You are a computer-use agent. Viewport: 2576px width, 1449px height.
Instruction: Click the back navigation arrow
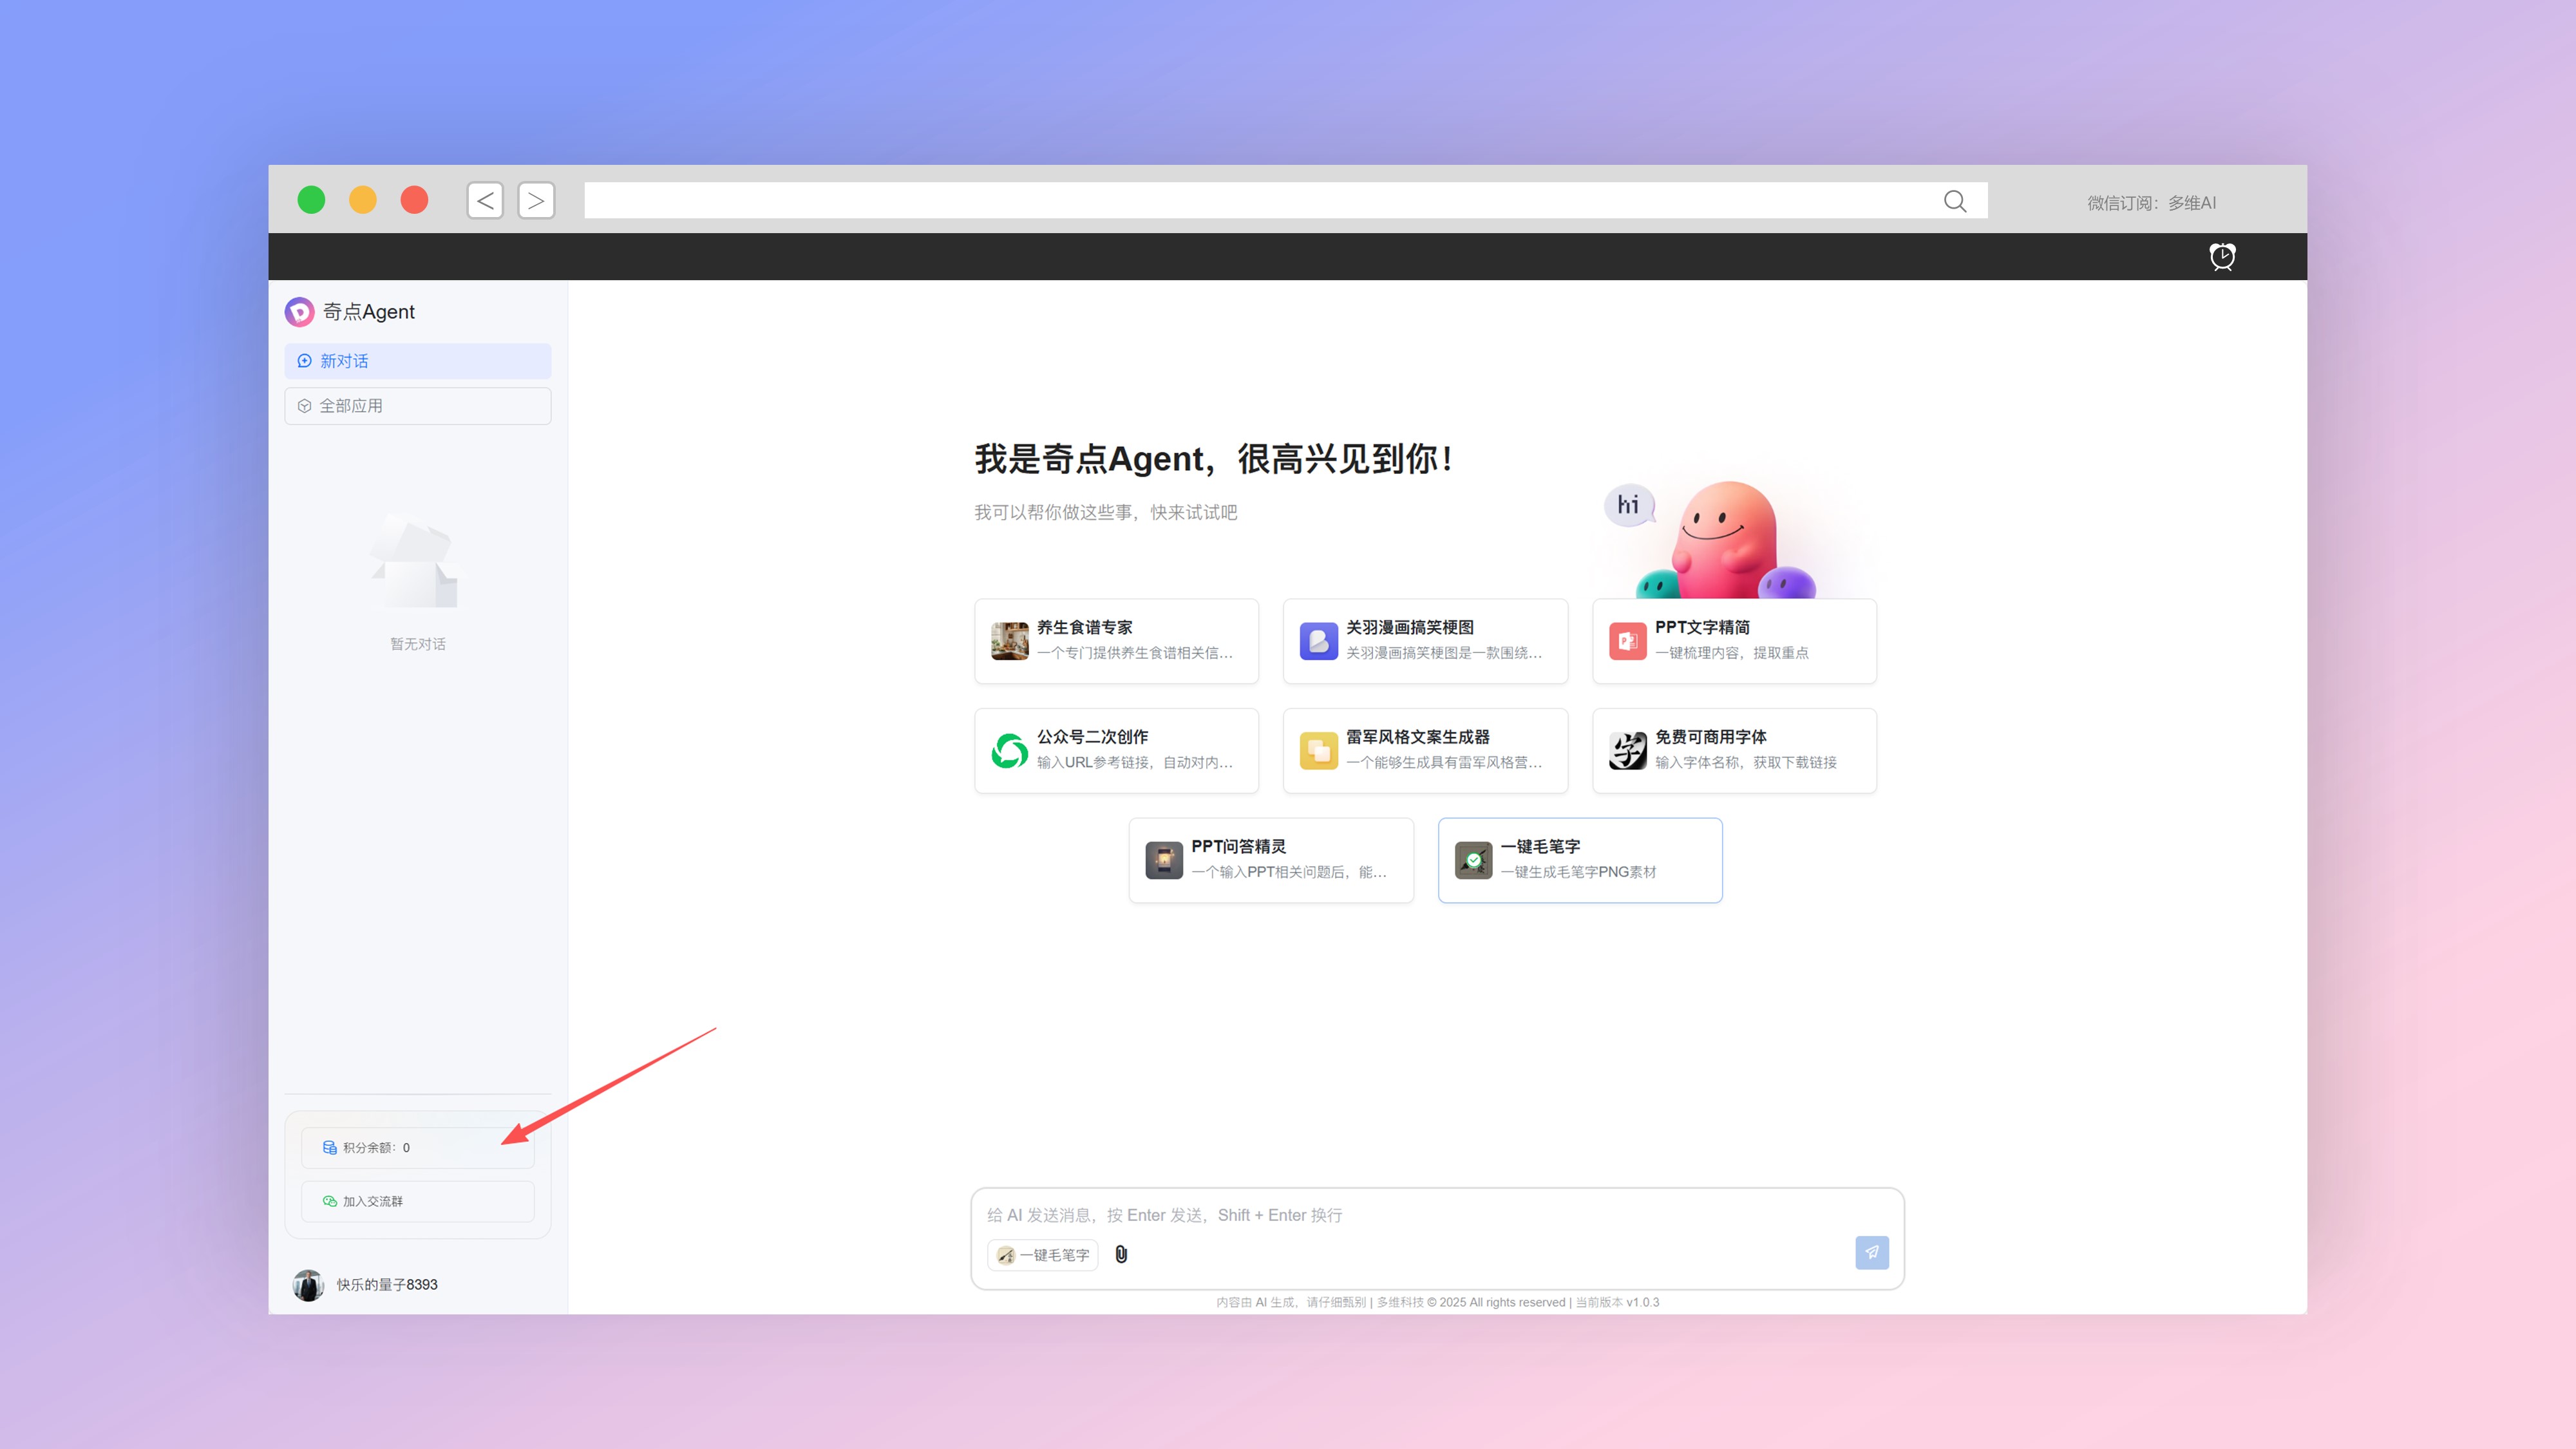click(x=484, y=200)
